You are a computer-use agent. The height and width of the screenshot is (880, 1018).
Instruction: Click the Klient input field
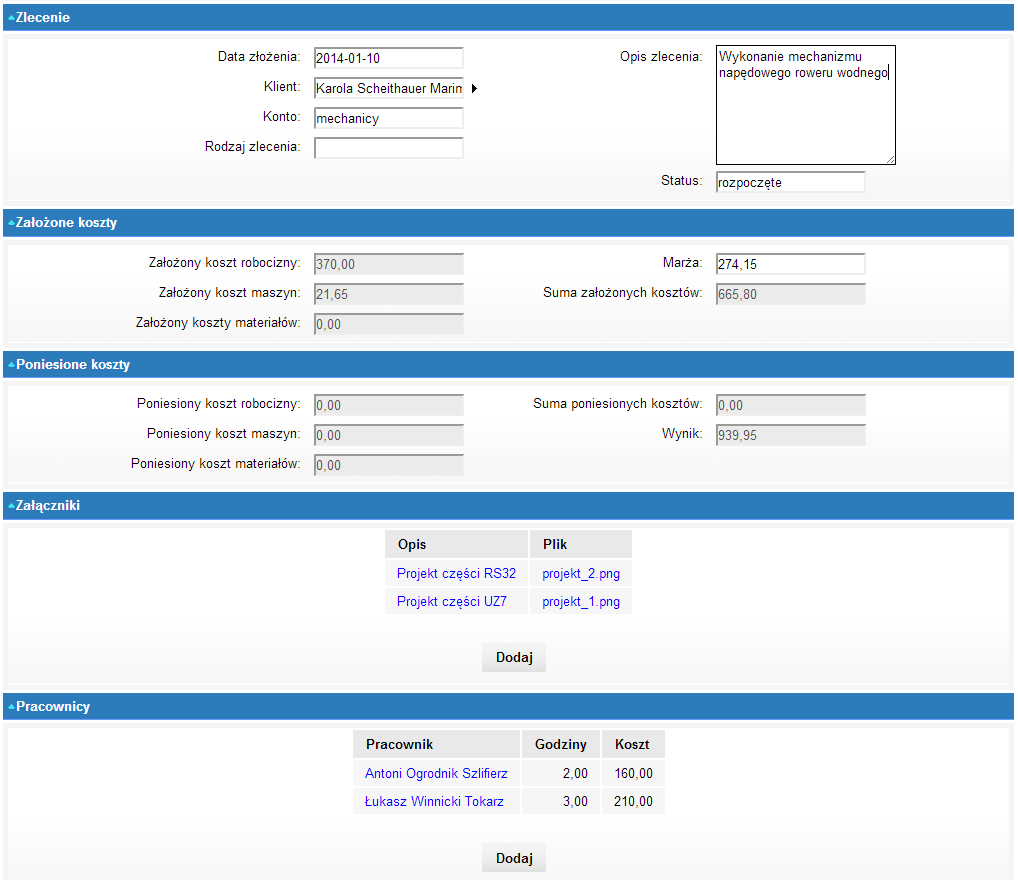click(388, 88)
